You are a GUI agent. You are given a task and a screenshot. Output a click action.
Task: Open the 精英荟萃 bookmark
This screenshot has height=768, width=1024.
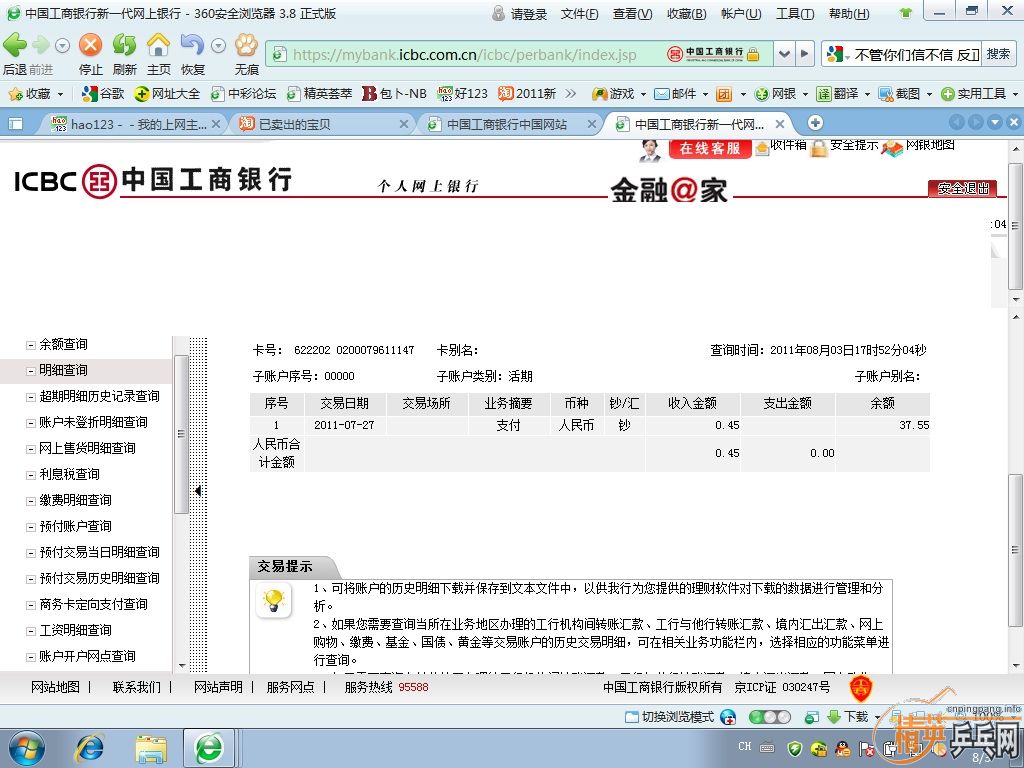[319, 94]
